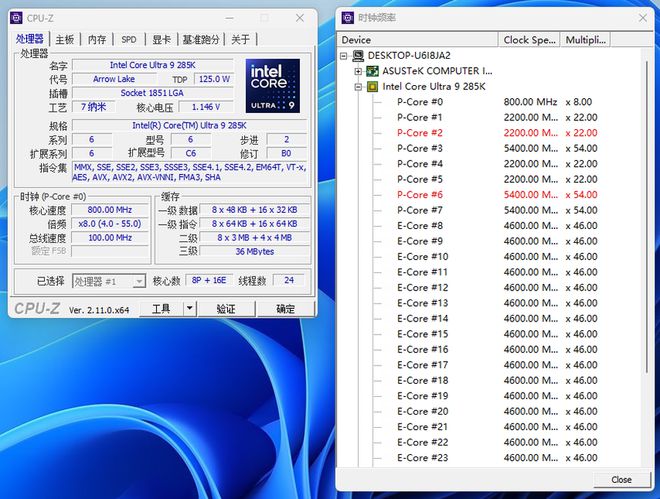Select the red P-Core #6 row
The image size is (660, 499).
[x=497, y=195]
